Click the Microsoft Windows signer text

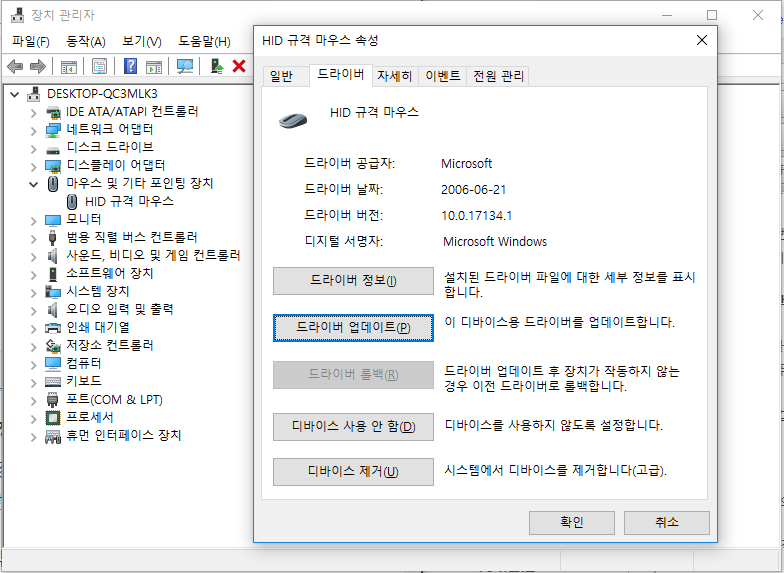point(495,242)
